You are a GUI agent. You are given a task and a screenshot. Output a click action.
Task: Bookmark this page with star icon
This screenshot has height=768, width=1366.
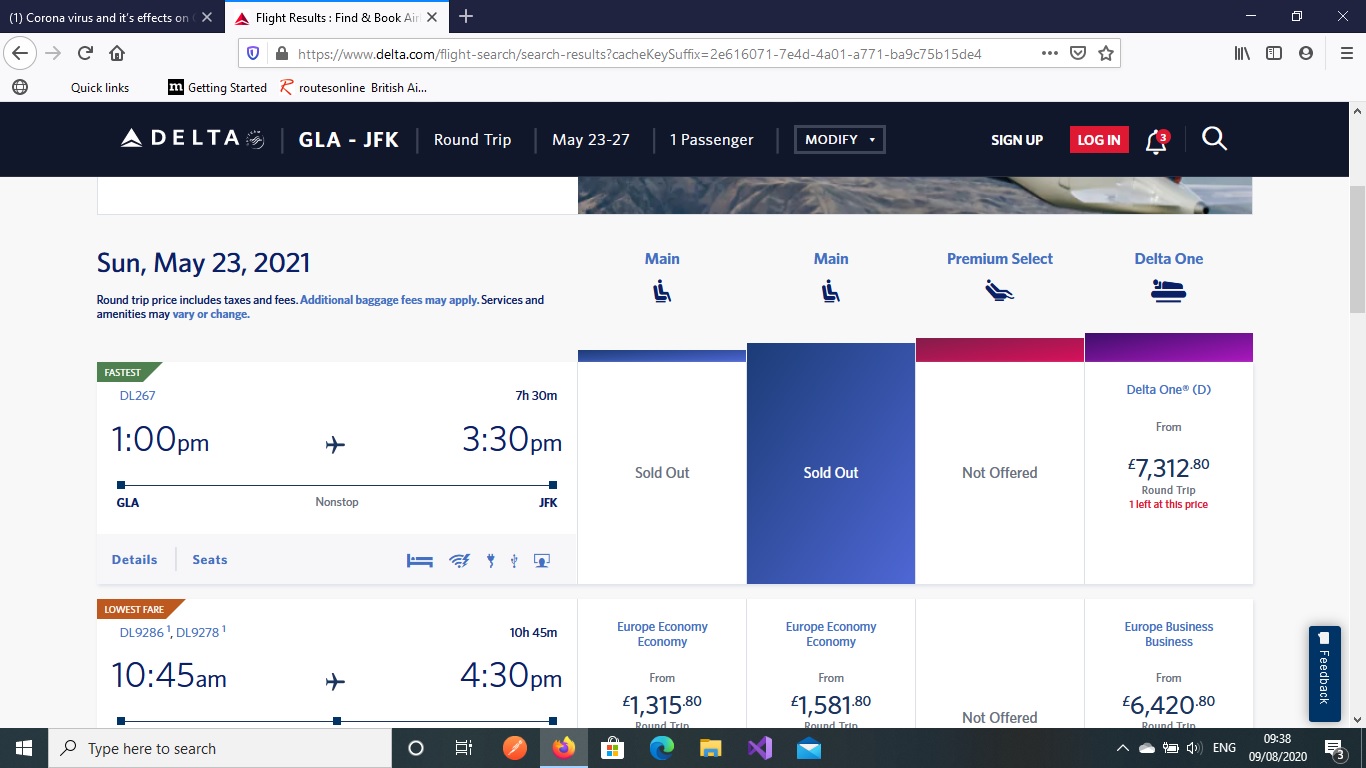pyautogui.click(x=1106, y=54)
